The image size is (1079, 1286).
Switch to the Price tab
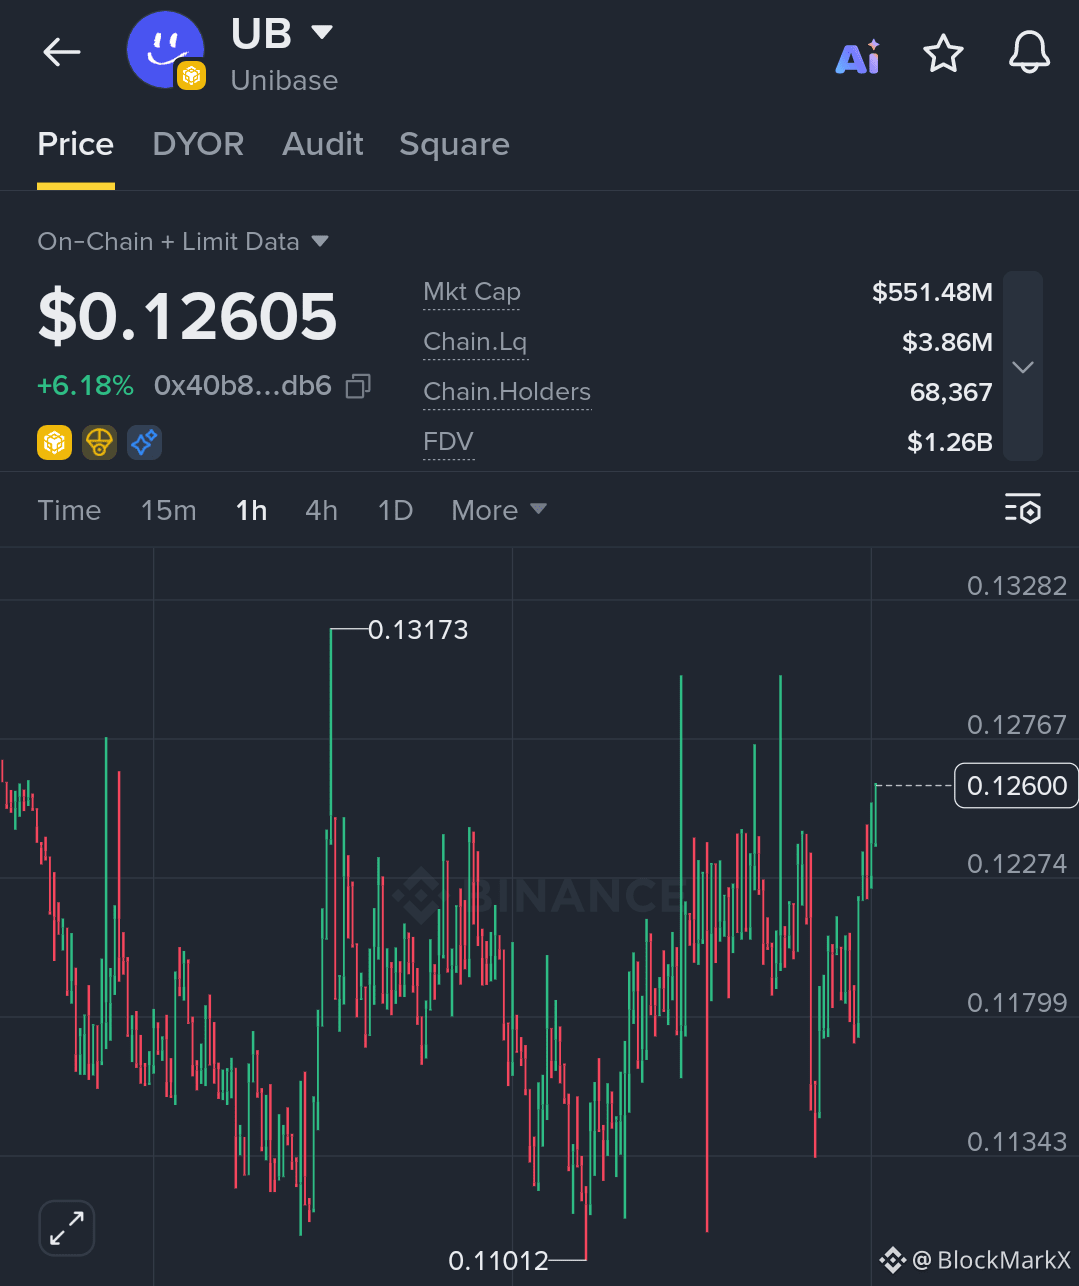tap(76, 144)
